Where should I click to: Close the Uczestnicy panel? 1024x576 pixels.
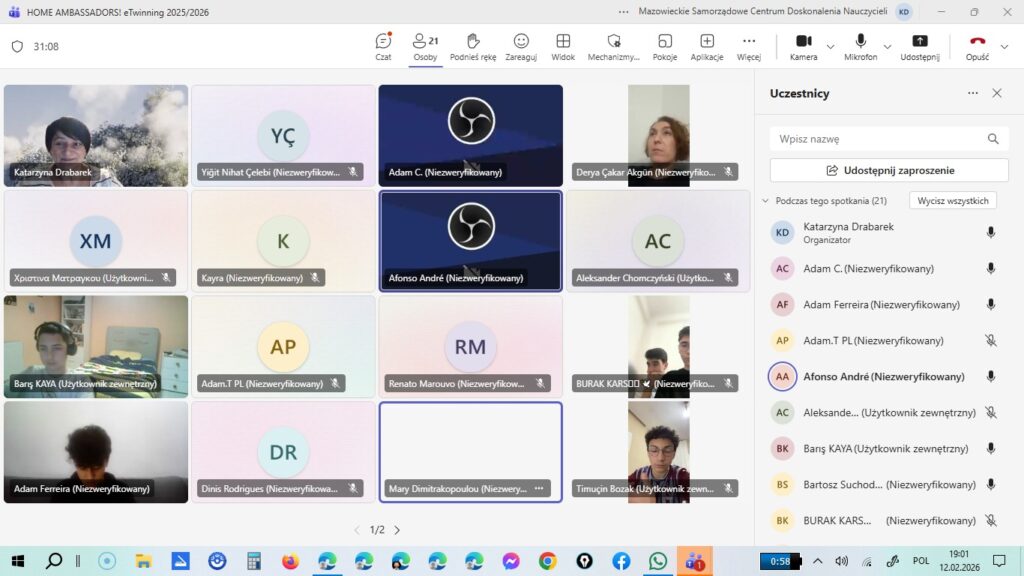point(997,93)
